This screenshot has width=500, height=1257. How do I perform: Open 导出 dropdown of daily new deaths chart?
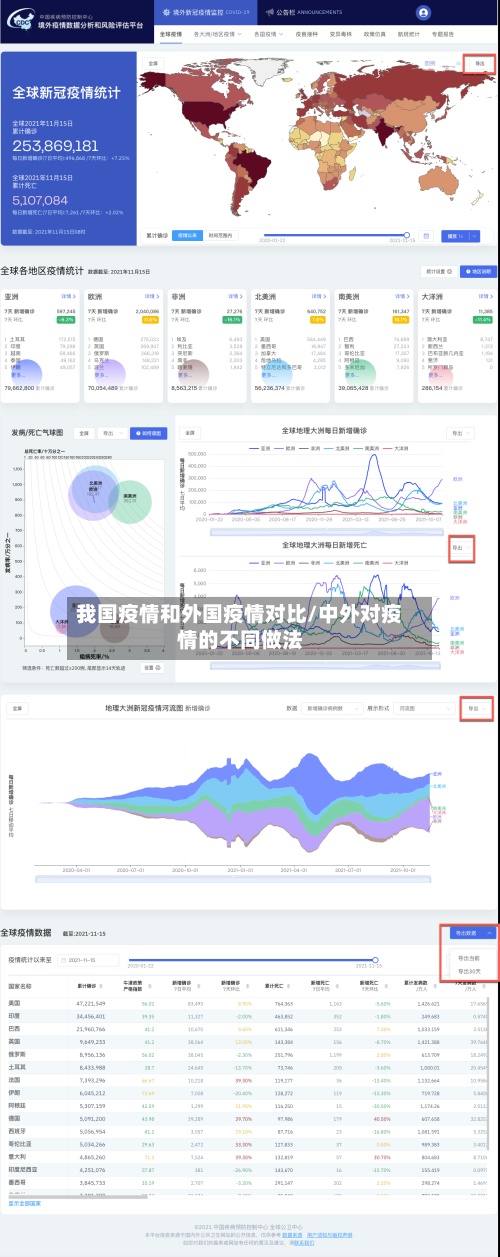coord(460,547)
